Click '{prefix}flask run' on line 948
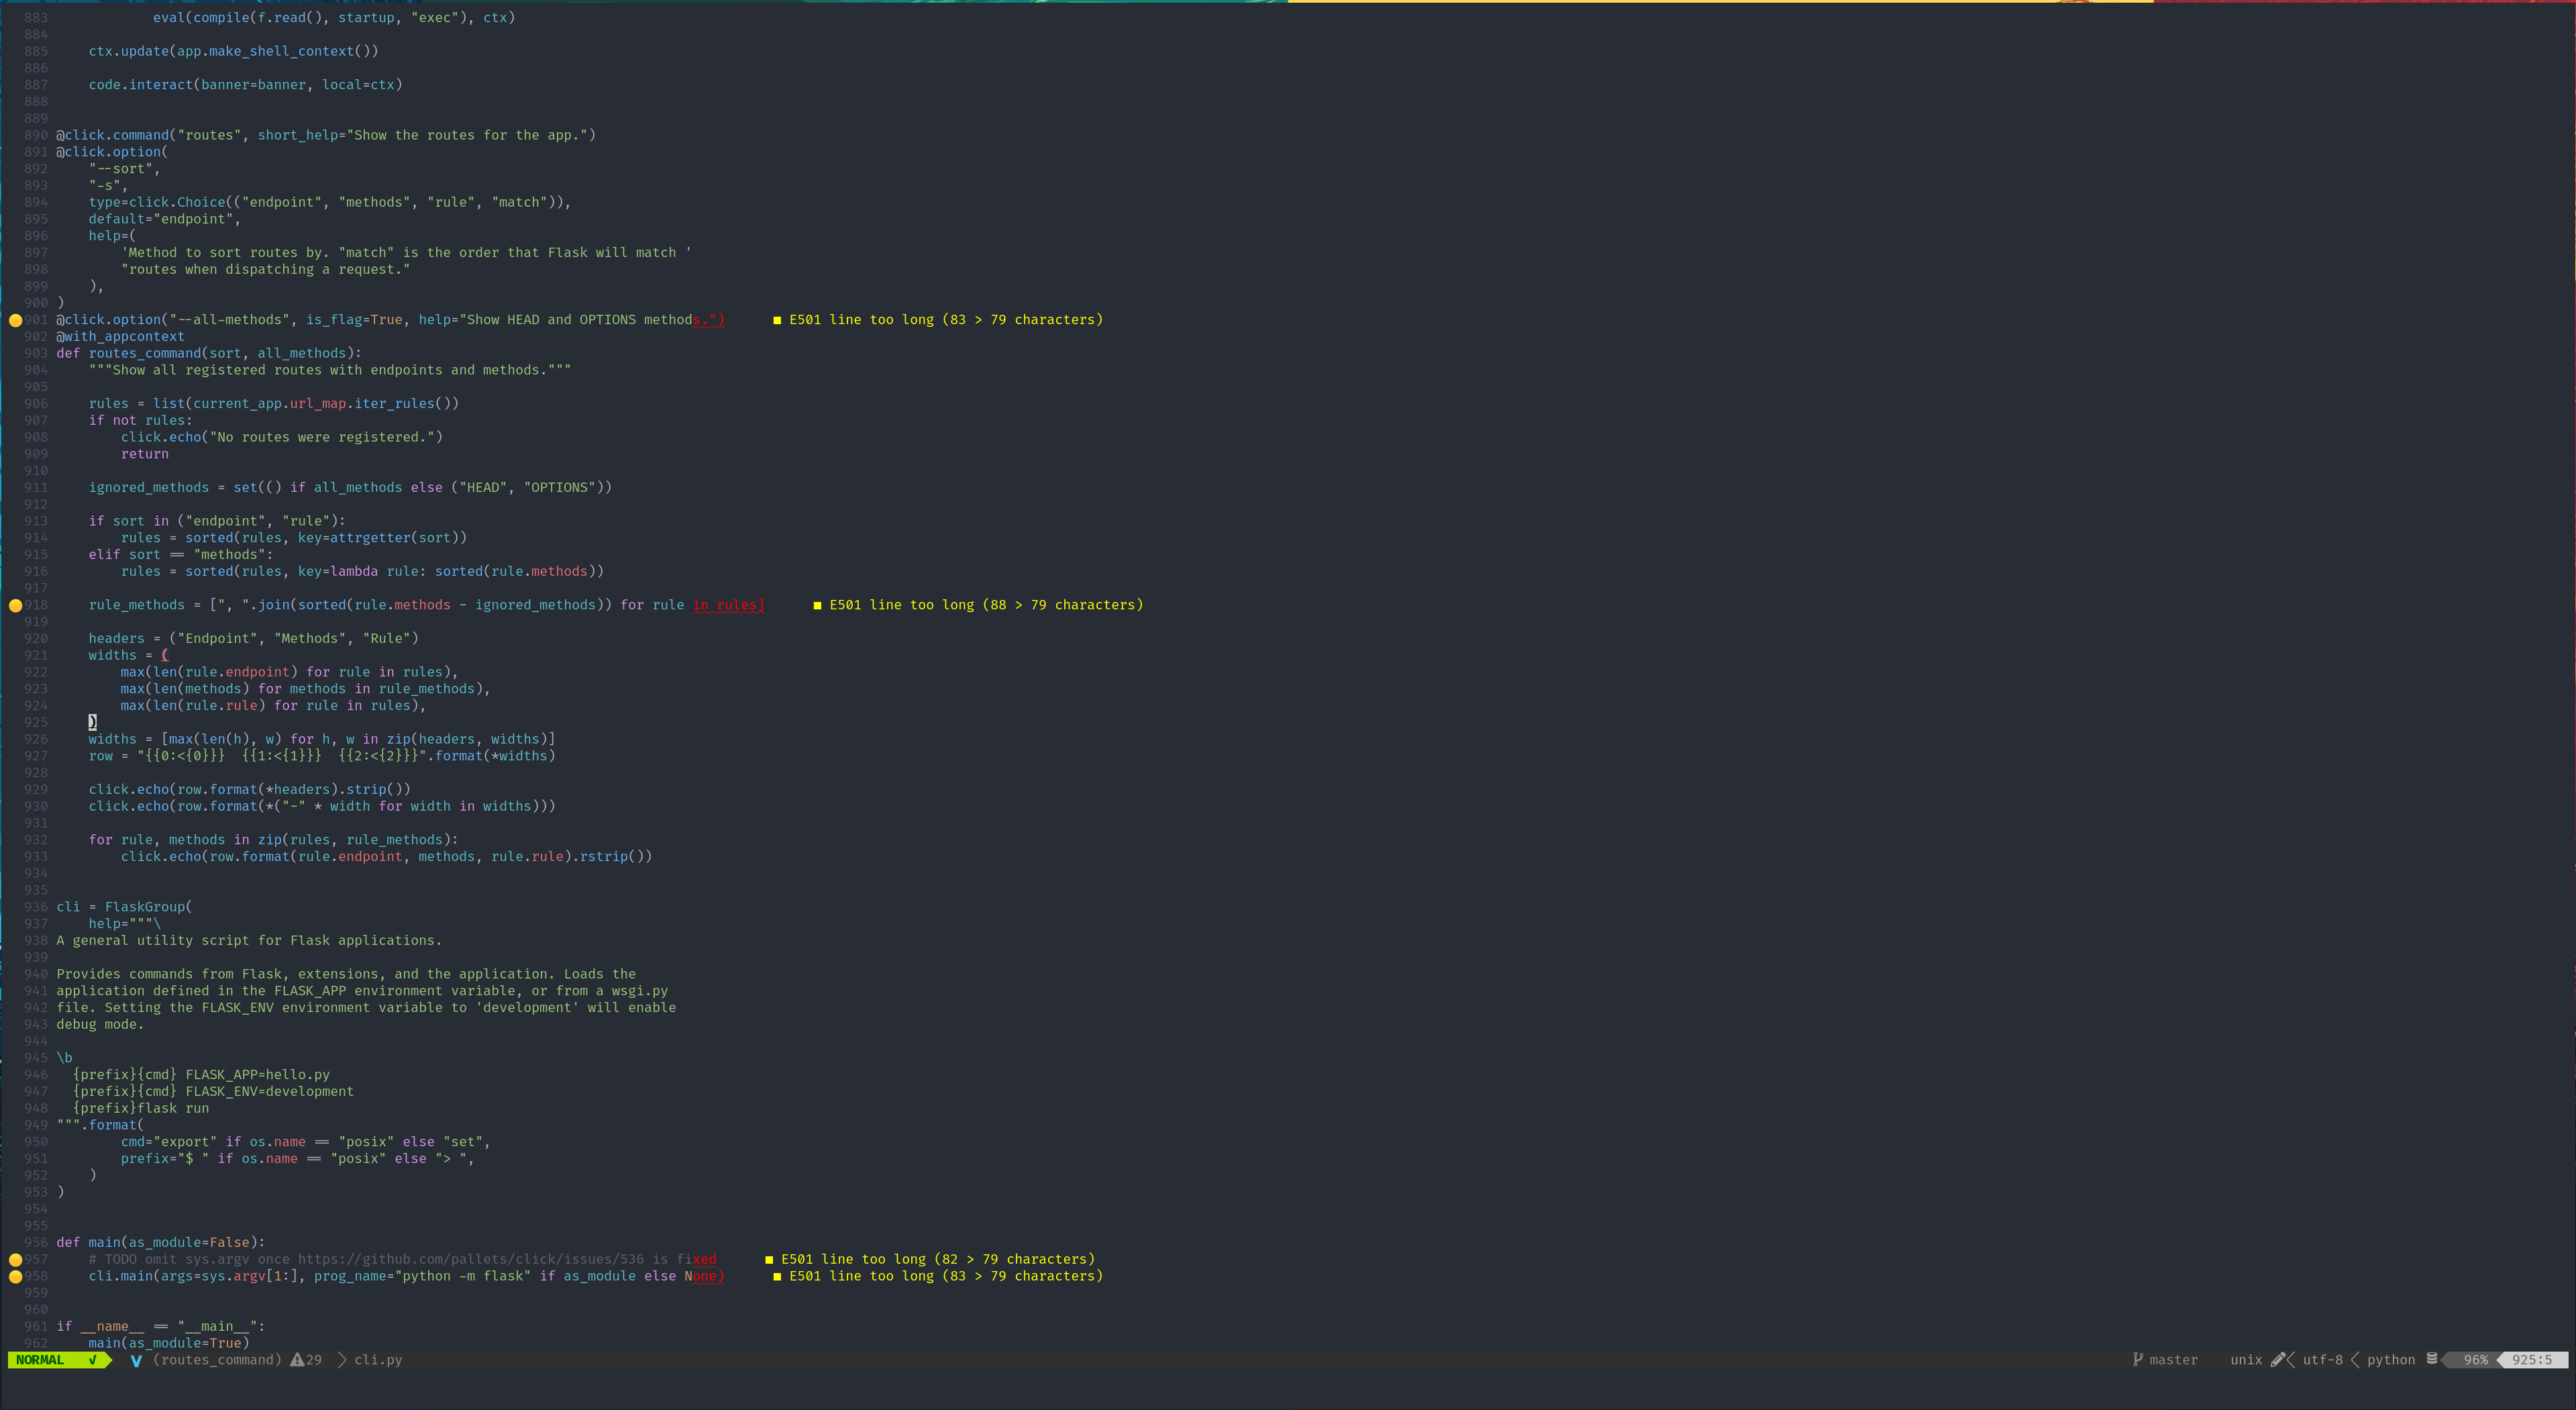2576x1410 pixels. click(x=141, y=1109)
